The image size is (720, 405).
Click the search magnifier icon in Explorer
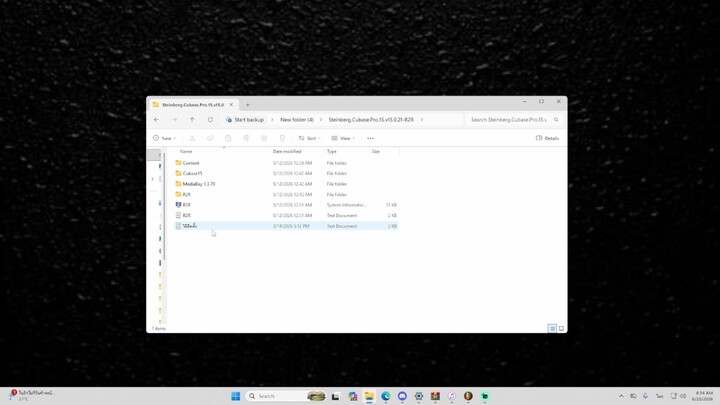click(556, 119)
